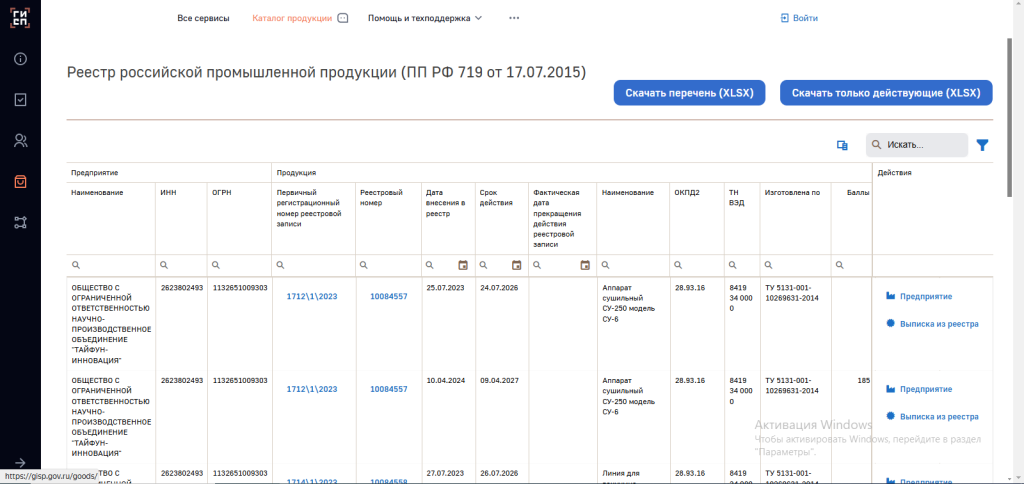Screen dimensions: 1024x484
Task: Click Выписка из реестра in 10.04.2024 row
Action: point(932,417)
